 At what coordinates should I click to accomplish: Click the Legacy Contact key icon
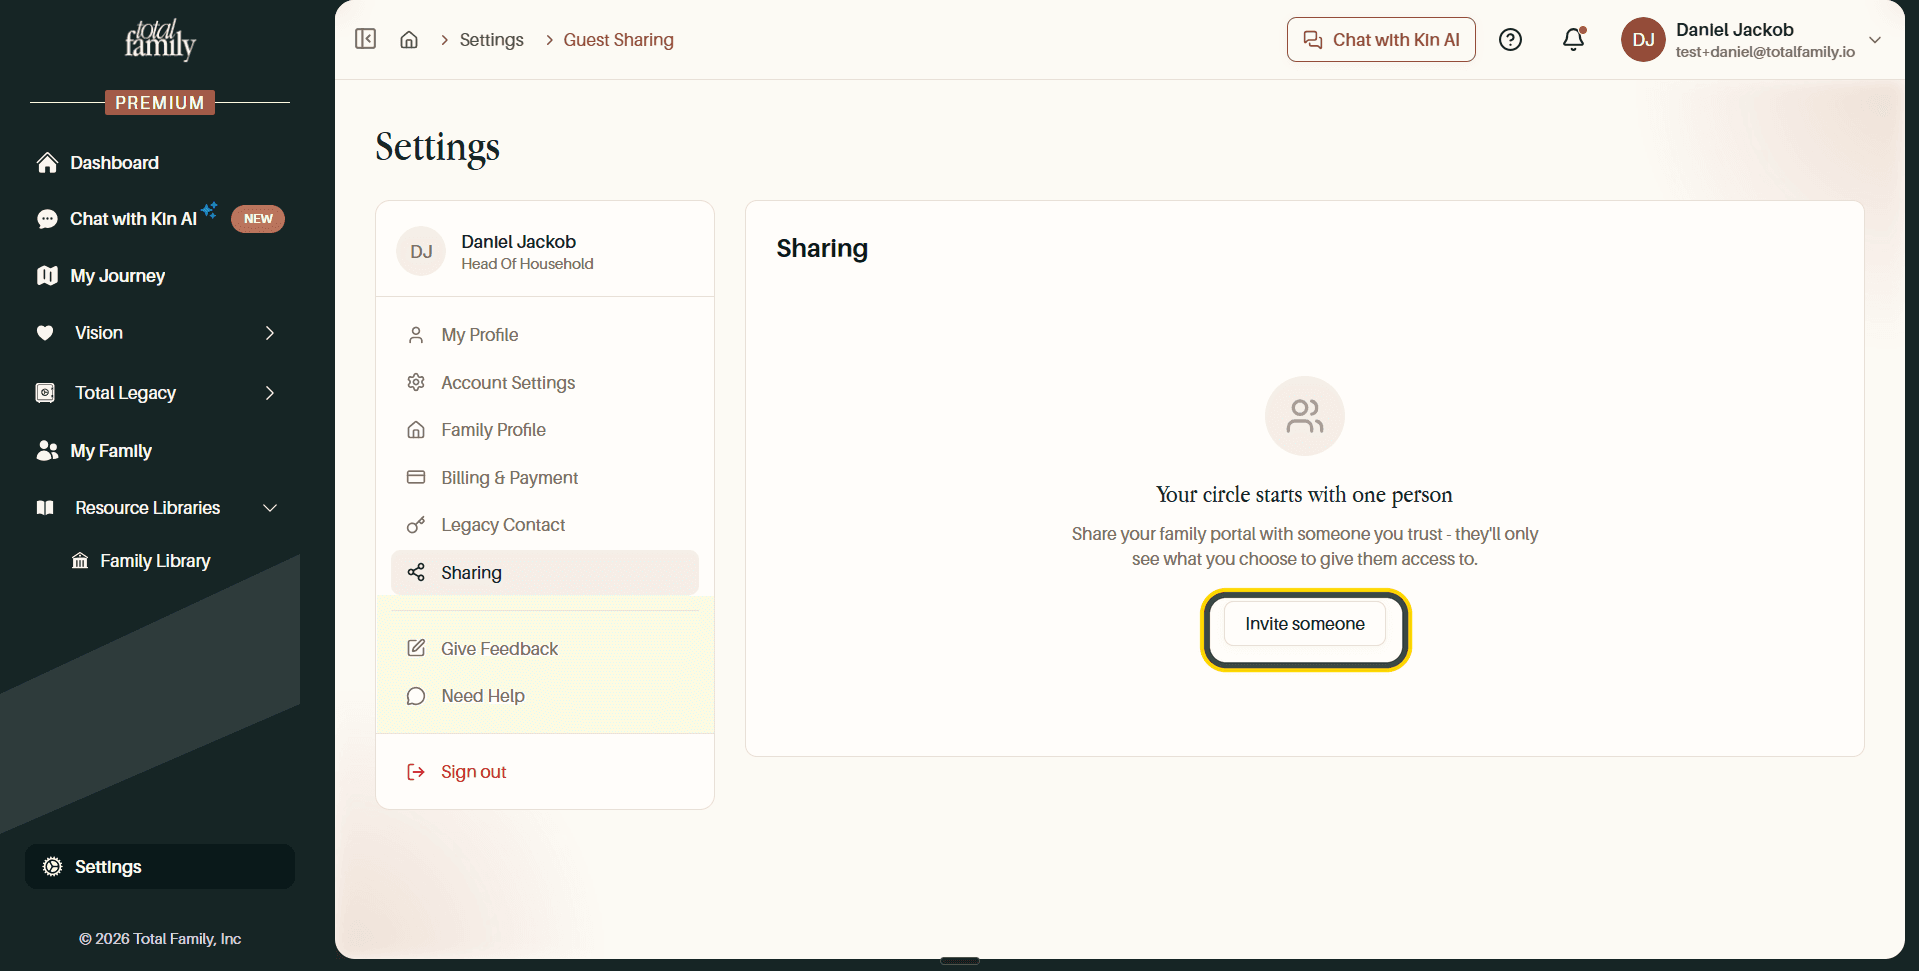[416, 525]
